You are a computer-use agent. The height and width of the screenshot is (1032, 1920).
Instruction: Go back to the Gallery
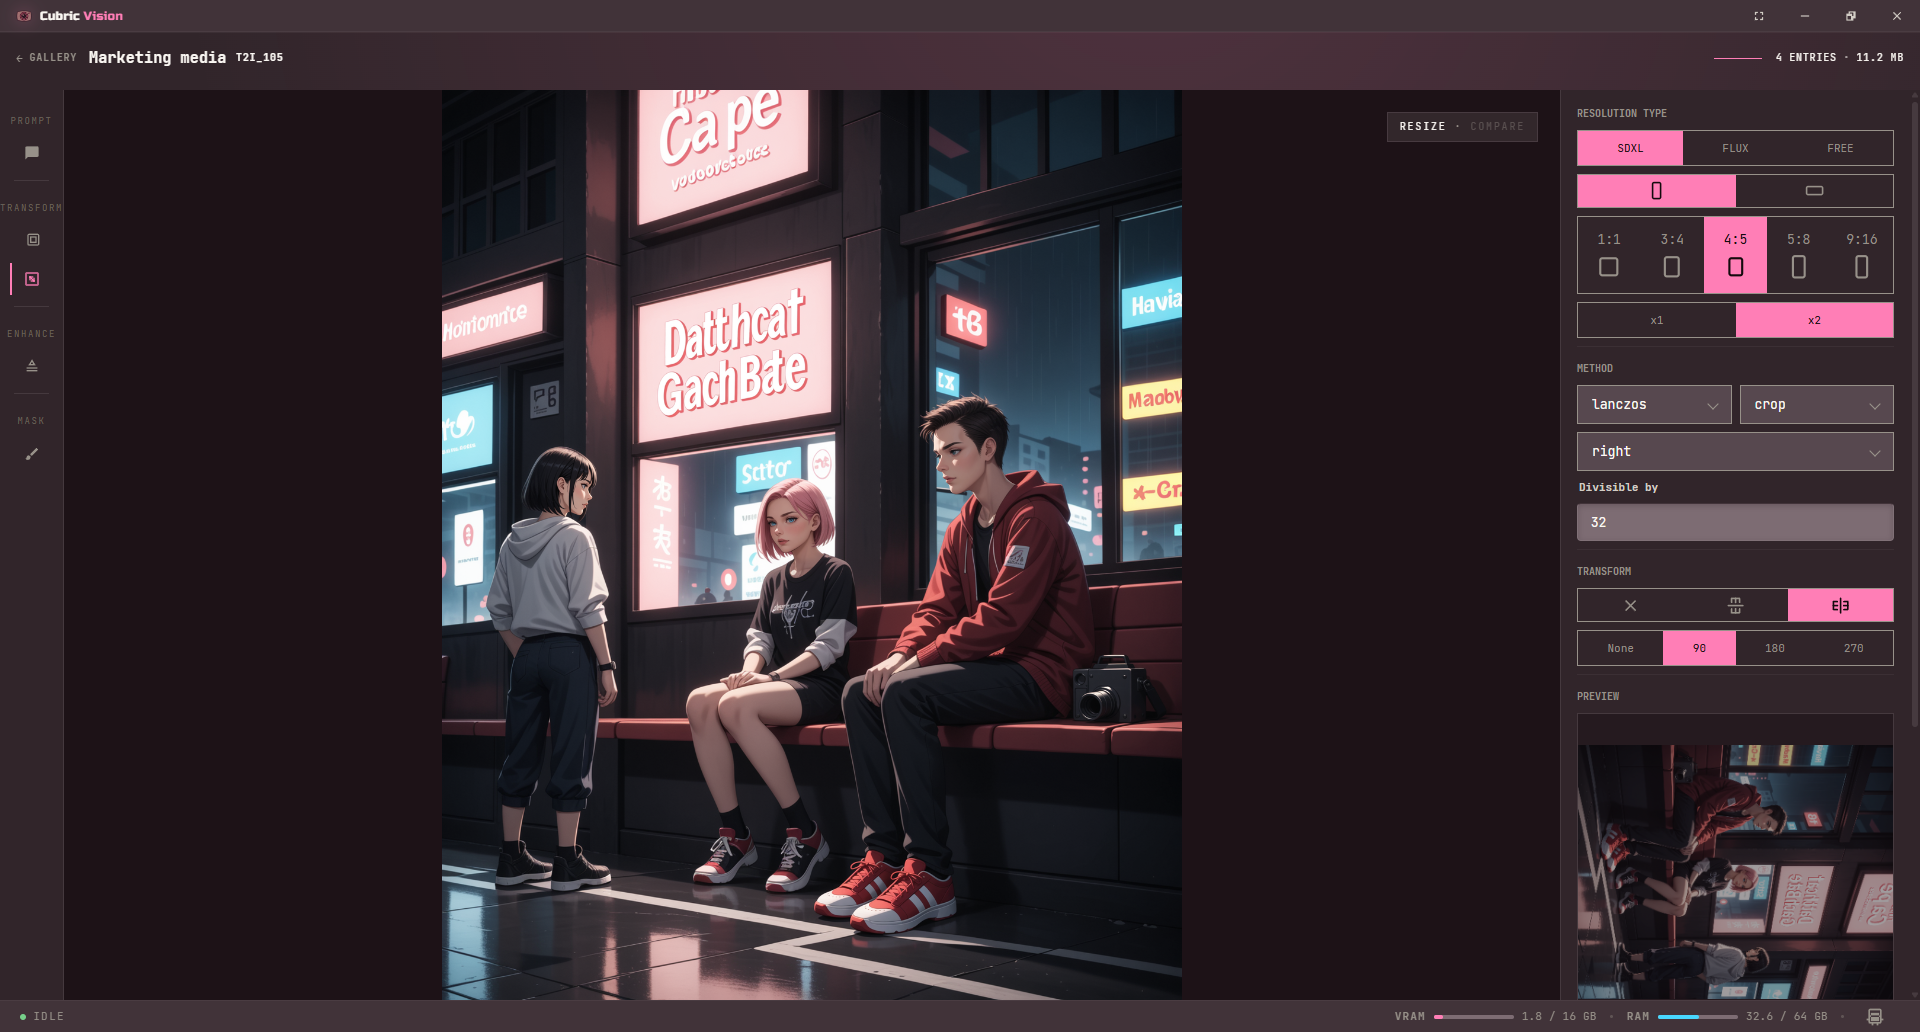[46, 58]
